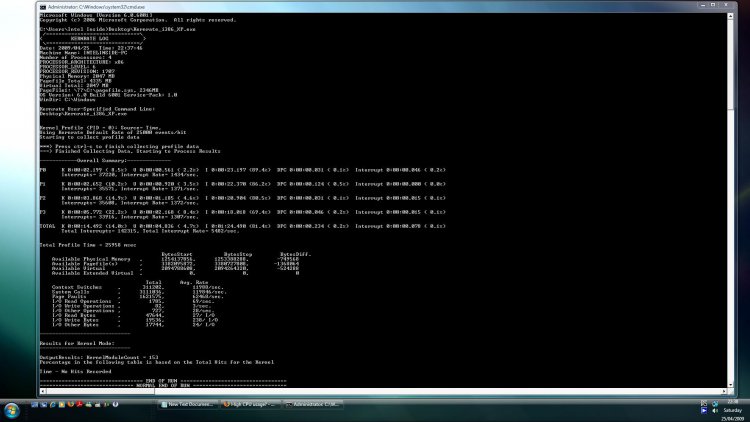The width and height of the screenshot is (750, 422).
Task: Open the taskbar clock showing Saturday
Action: [x=732, y=411]
